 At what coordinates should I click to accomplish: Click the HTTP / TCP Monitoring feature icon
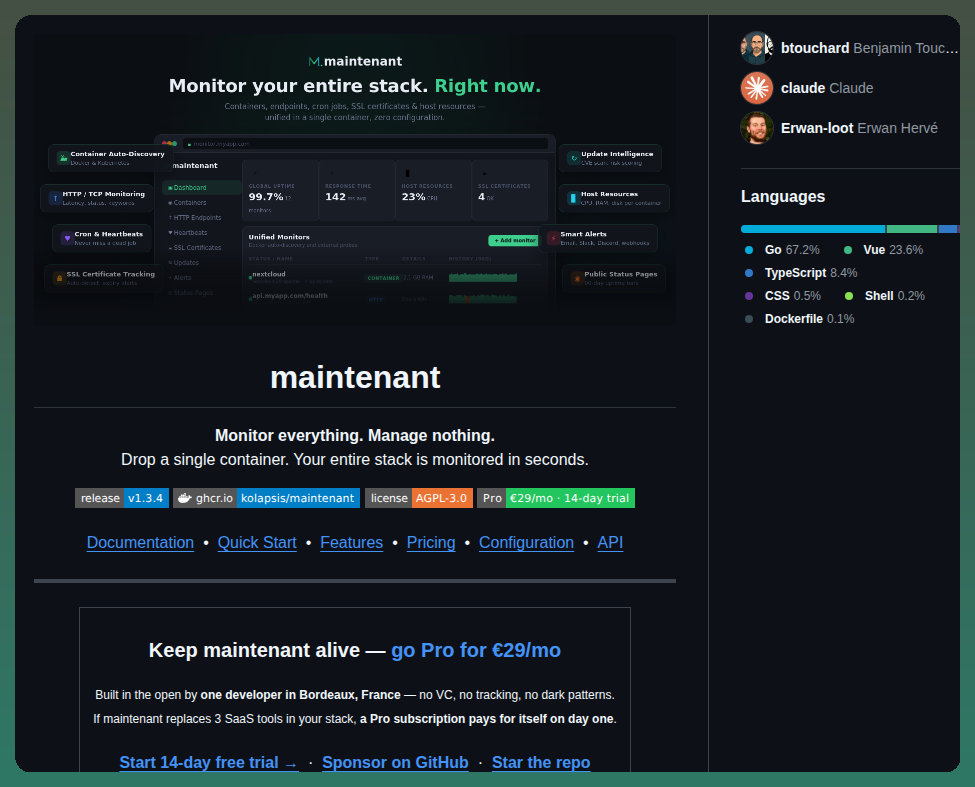55,198
